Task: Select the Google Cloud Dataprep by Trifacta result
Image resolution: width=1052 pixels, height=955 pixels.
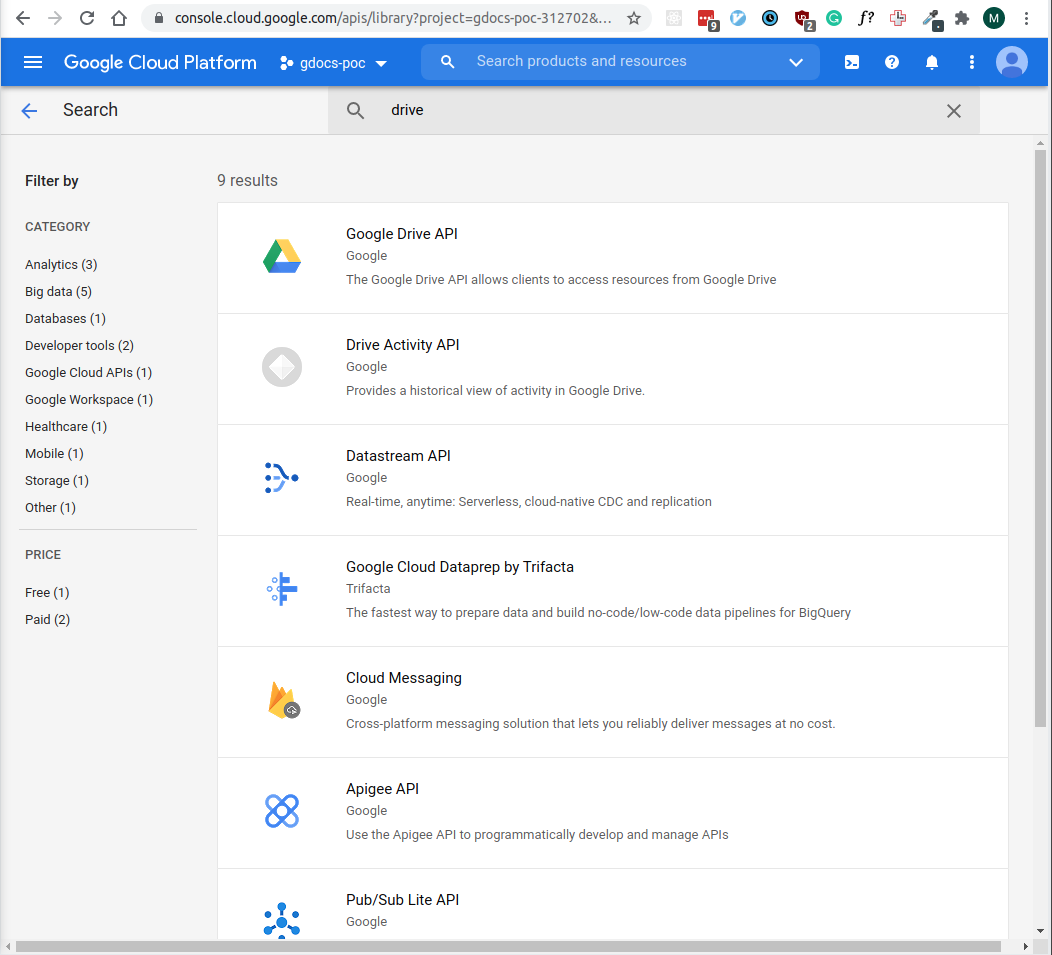Action: [x=460, y=567]
